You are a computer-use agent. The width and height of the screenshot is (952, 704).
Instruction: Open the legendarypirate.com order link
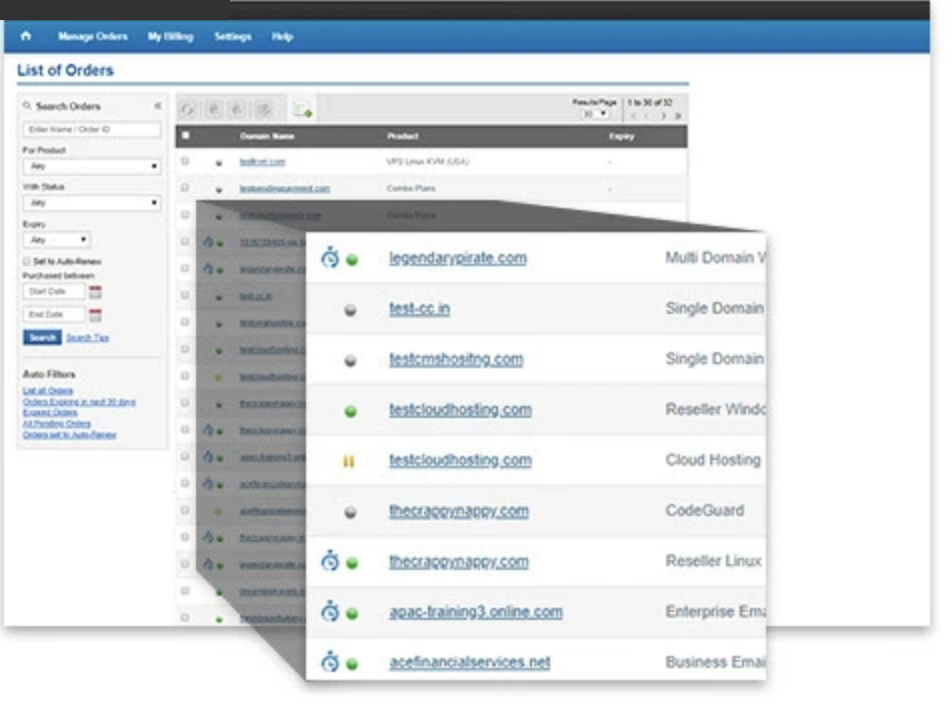[458, 258]
